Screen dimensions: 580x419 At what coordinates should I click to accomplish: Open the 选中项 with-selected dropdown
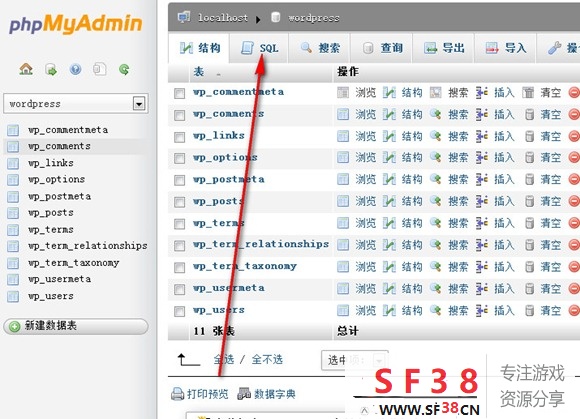pos(355,360)
